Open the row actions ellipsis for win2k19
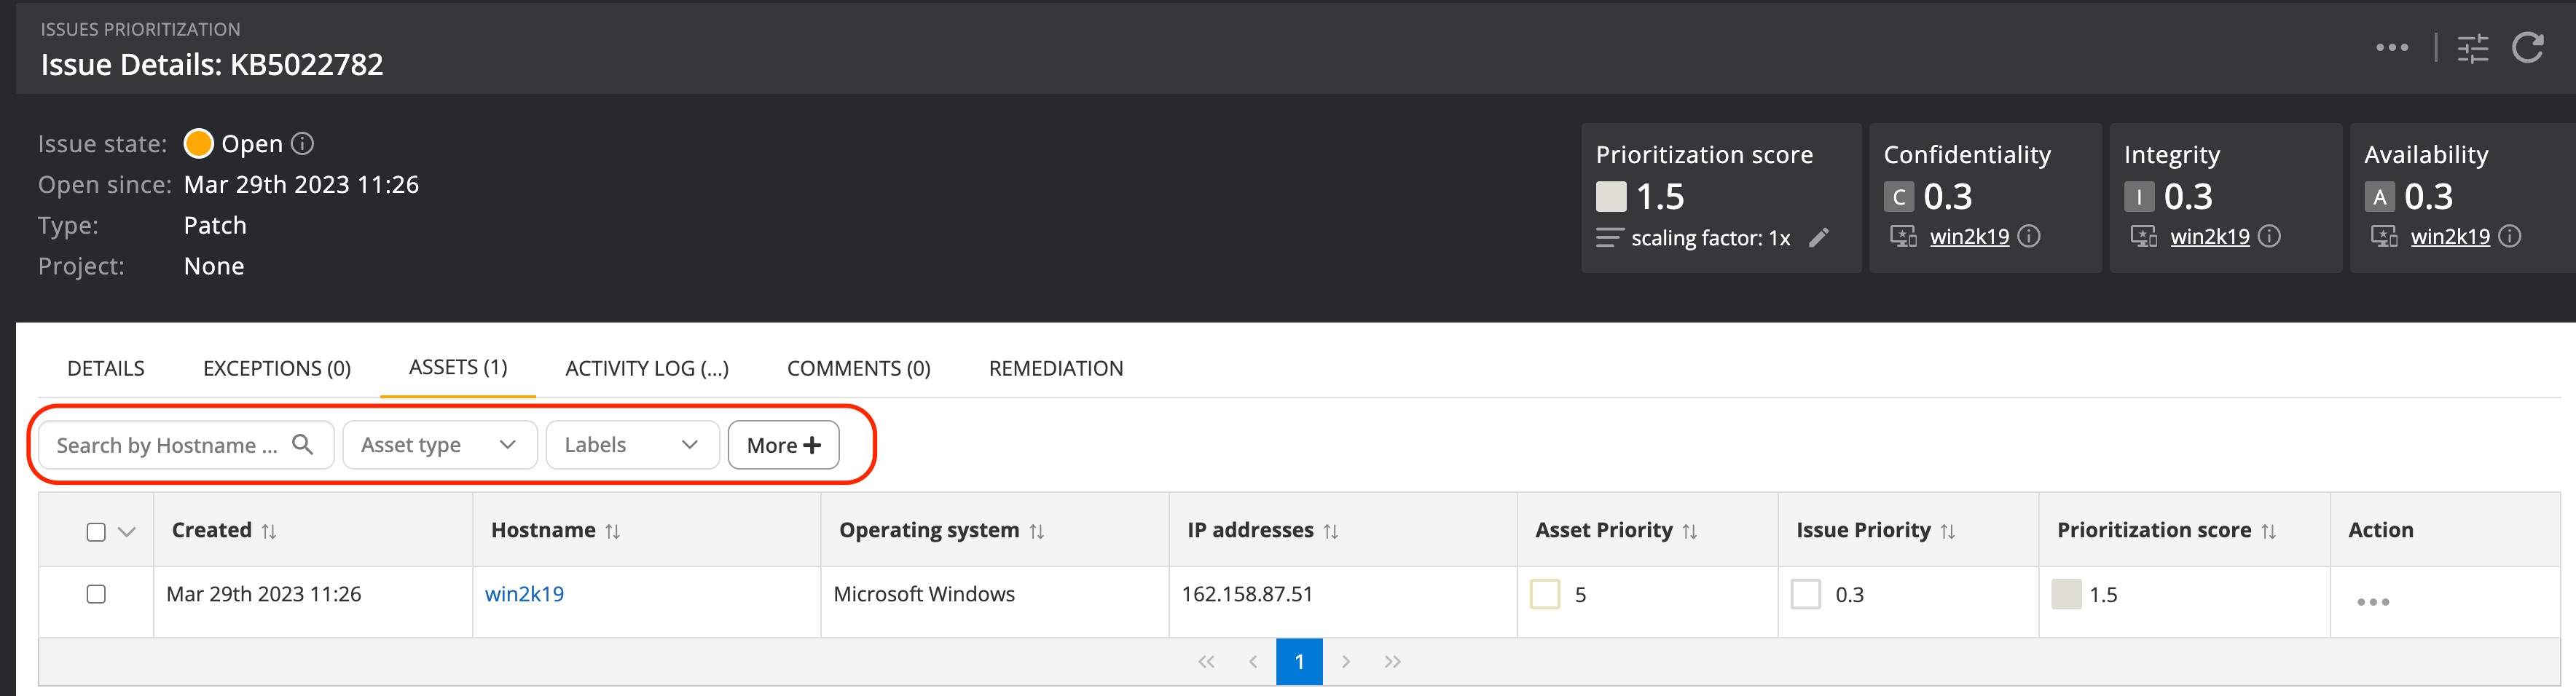The image size is (2576, 696). [x=2372, y=601]
